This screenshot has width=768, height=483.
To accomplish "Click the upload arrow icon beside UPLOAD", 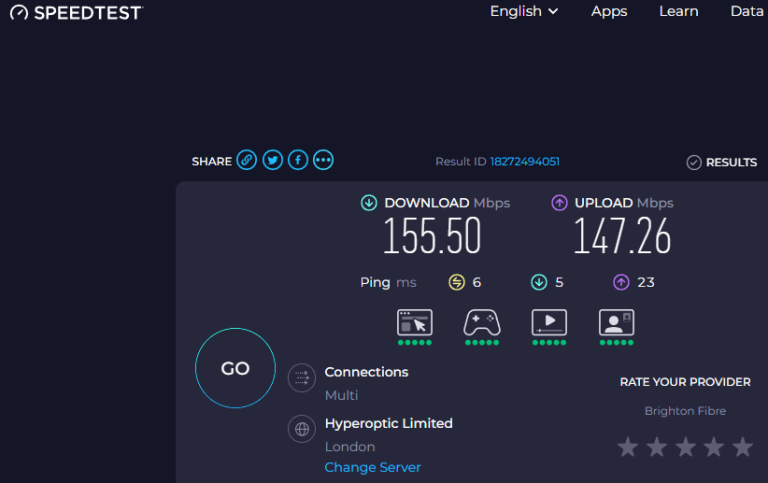I will pyautogui.click(x=559, y=203).
